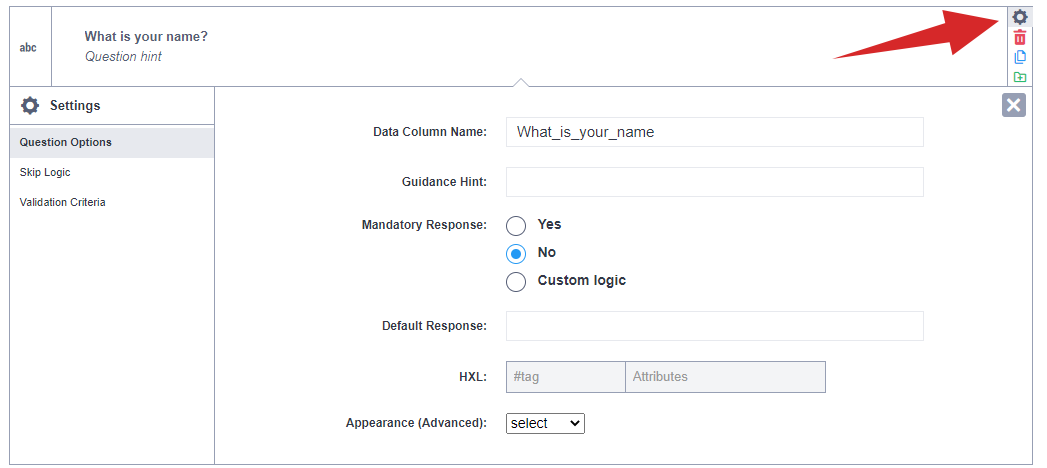Image resolution: width=1047 pixels, height=468 pixels.
Task: Click the 'Question hint' placeholder text
Action: click(x=123, y=57)
